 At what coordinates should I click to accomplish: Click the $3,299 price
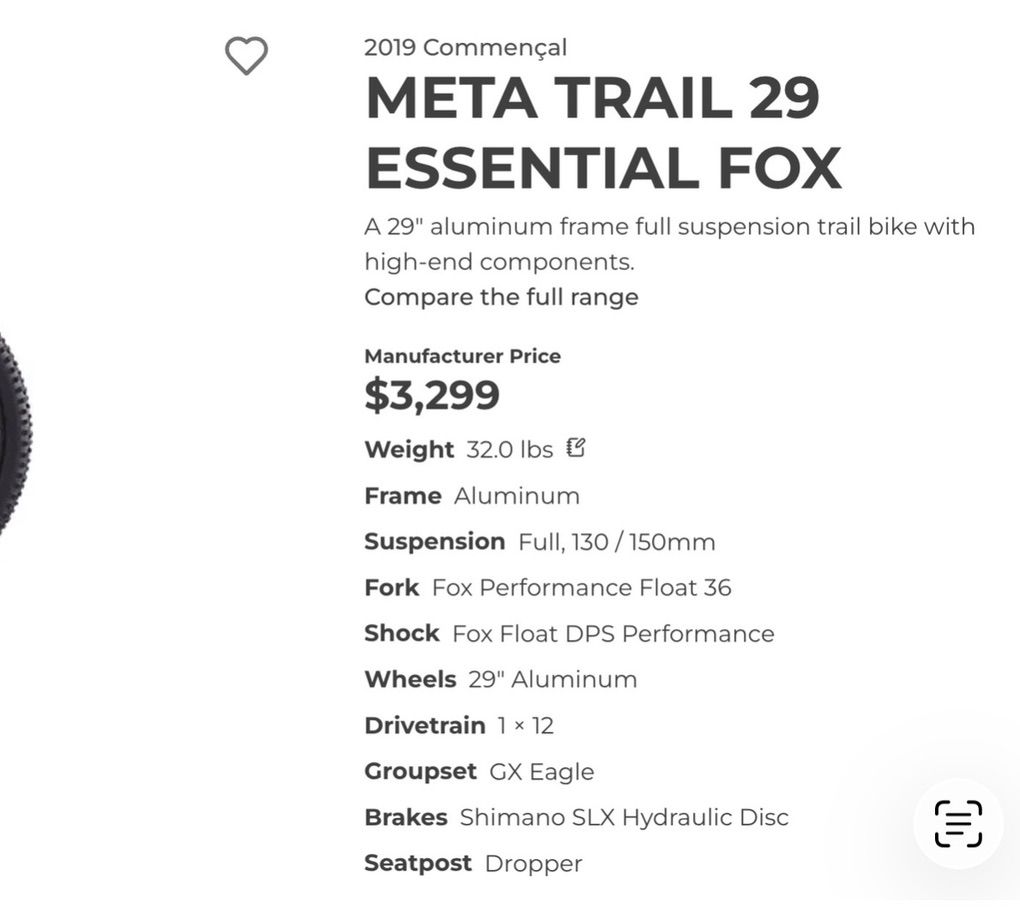(x=431, y=395)
